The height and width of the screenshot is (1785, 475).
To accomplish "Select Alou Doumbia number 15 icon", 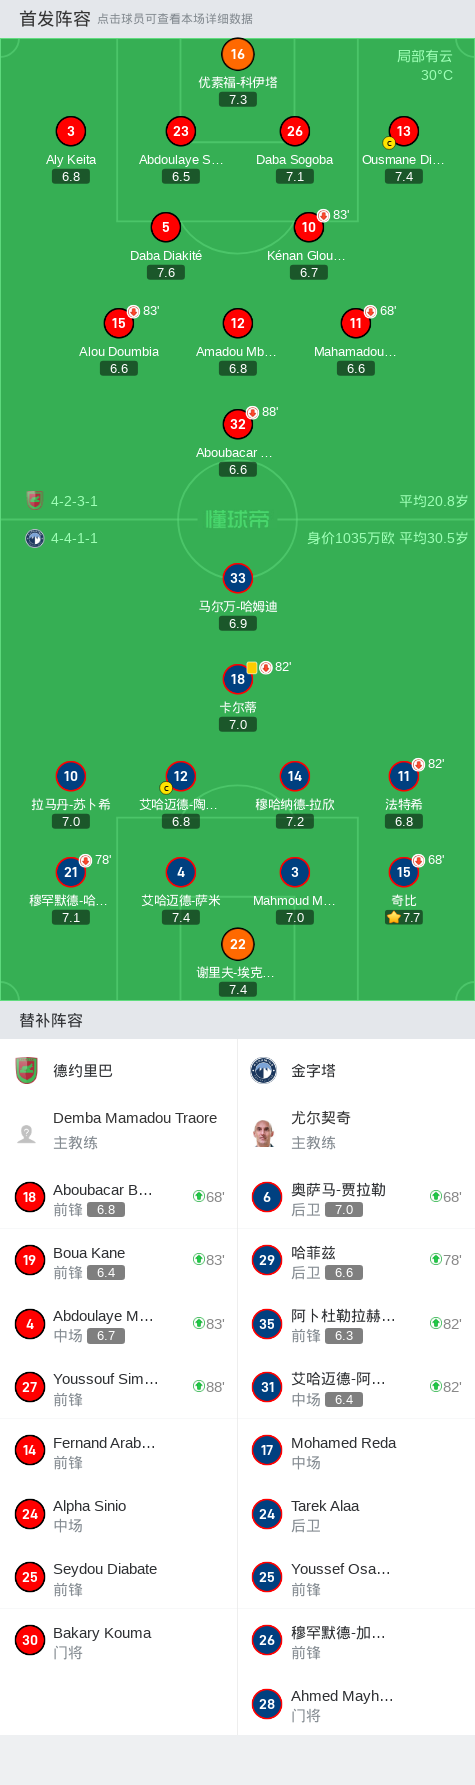I will coord(119,323).
